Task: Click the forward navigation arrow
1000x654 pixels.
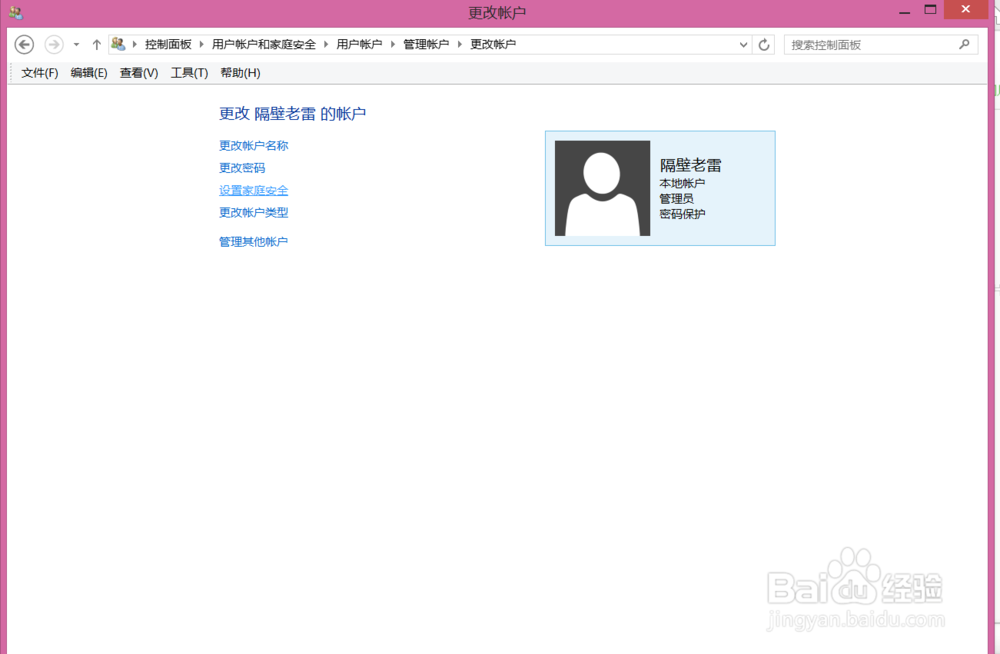Action: pyautogui.click(x=53, y=44)
